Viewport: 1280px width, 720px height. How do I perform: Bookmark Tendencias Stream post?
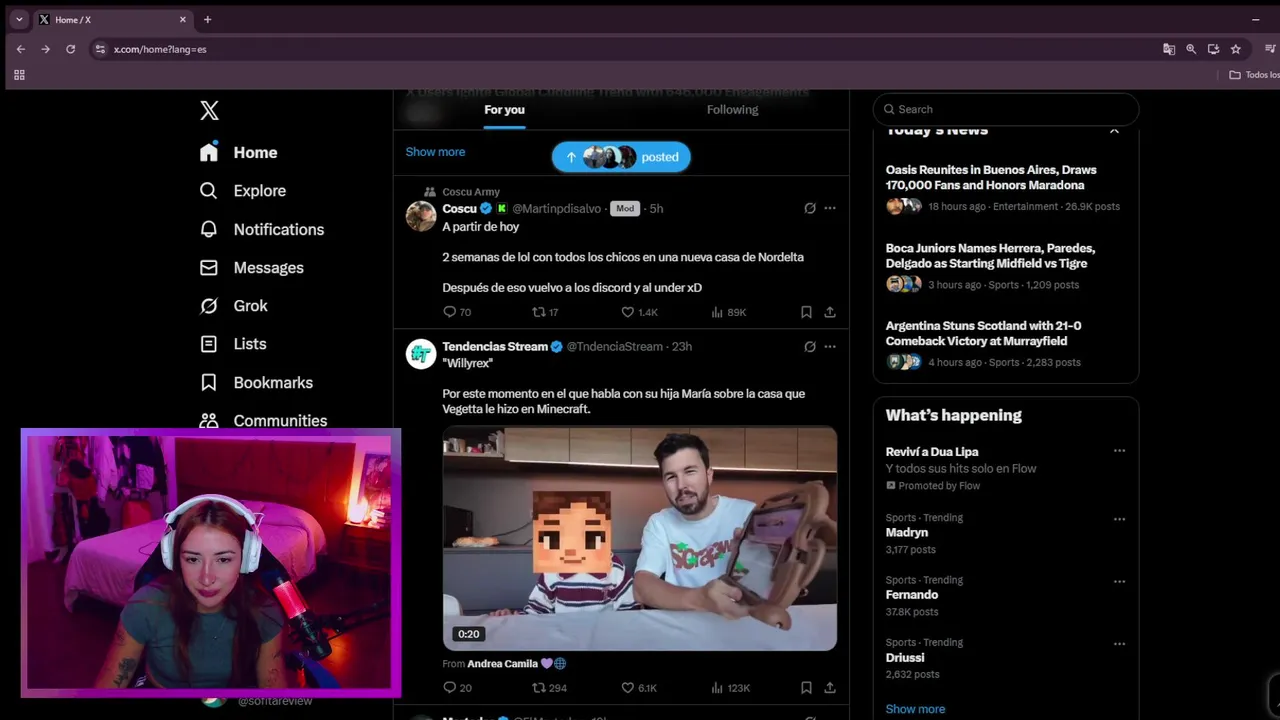coord(806,687)
